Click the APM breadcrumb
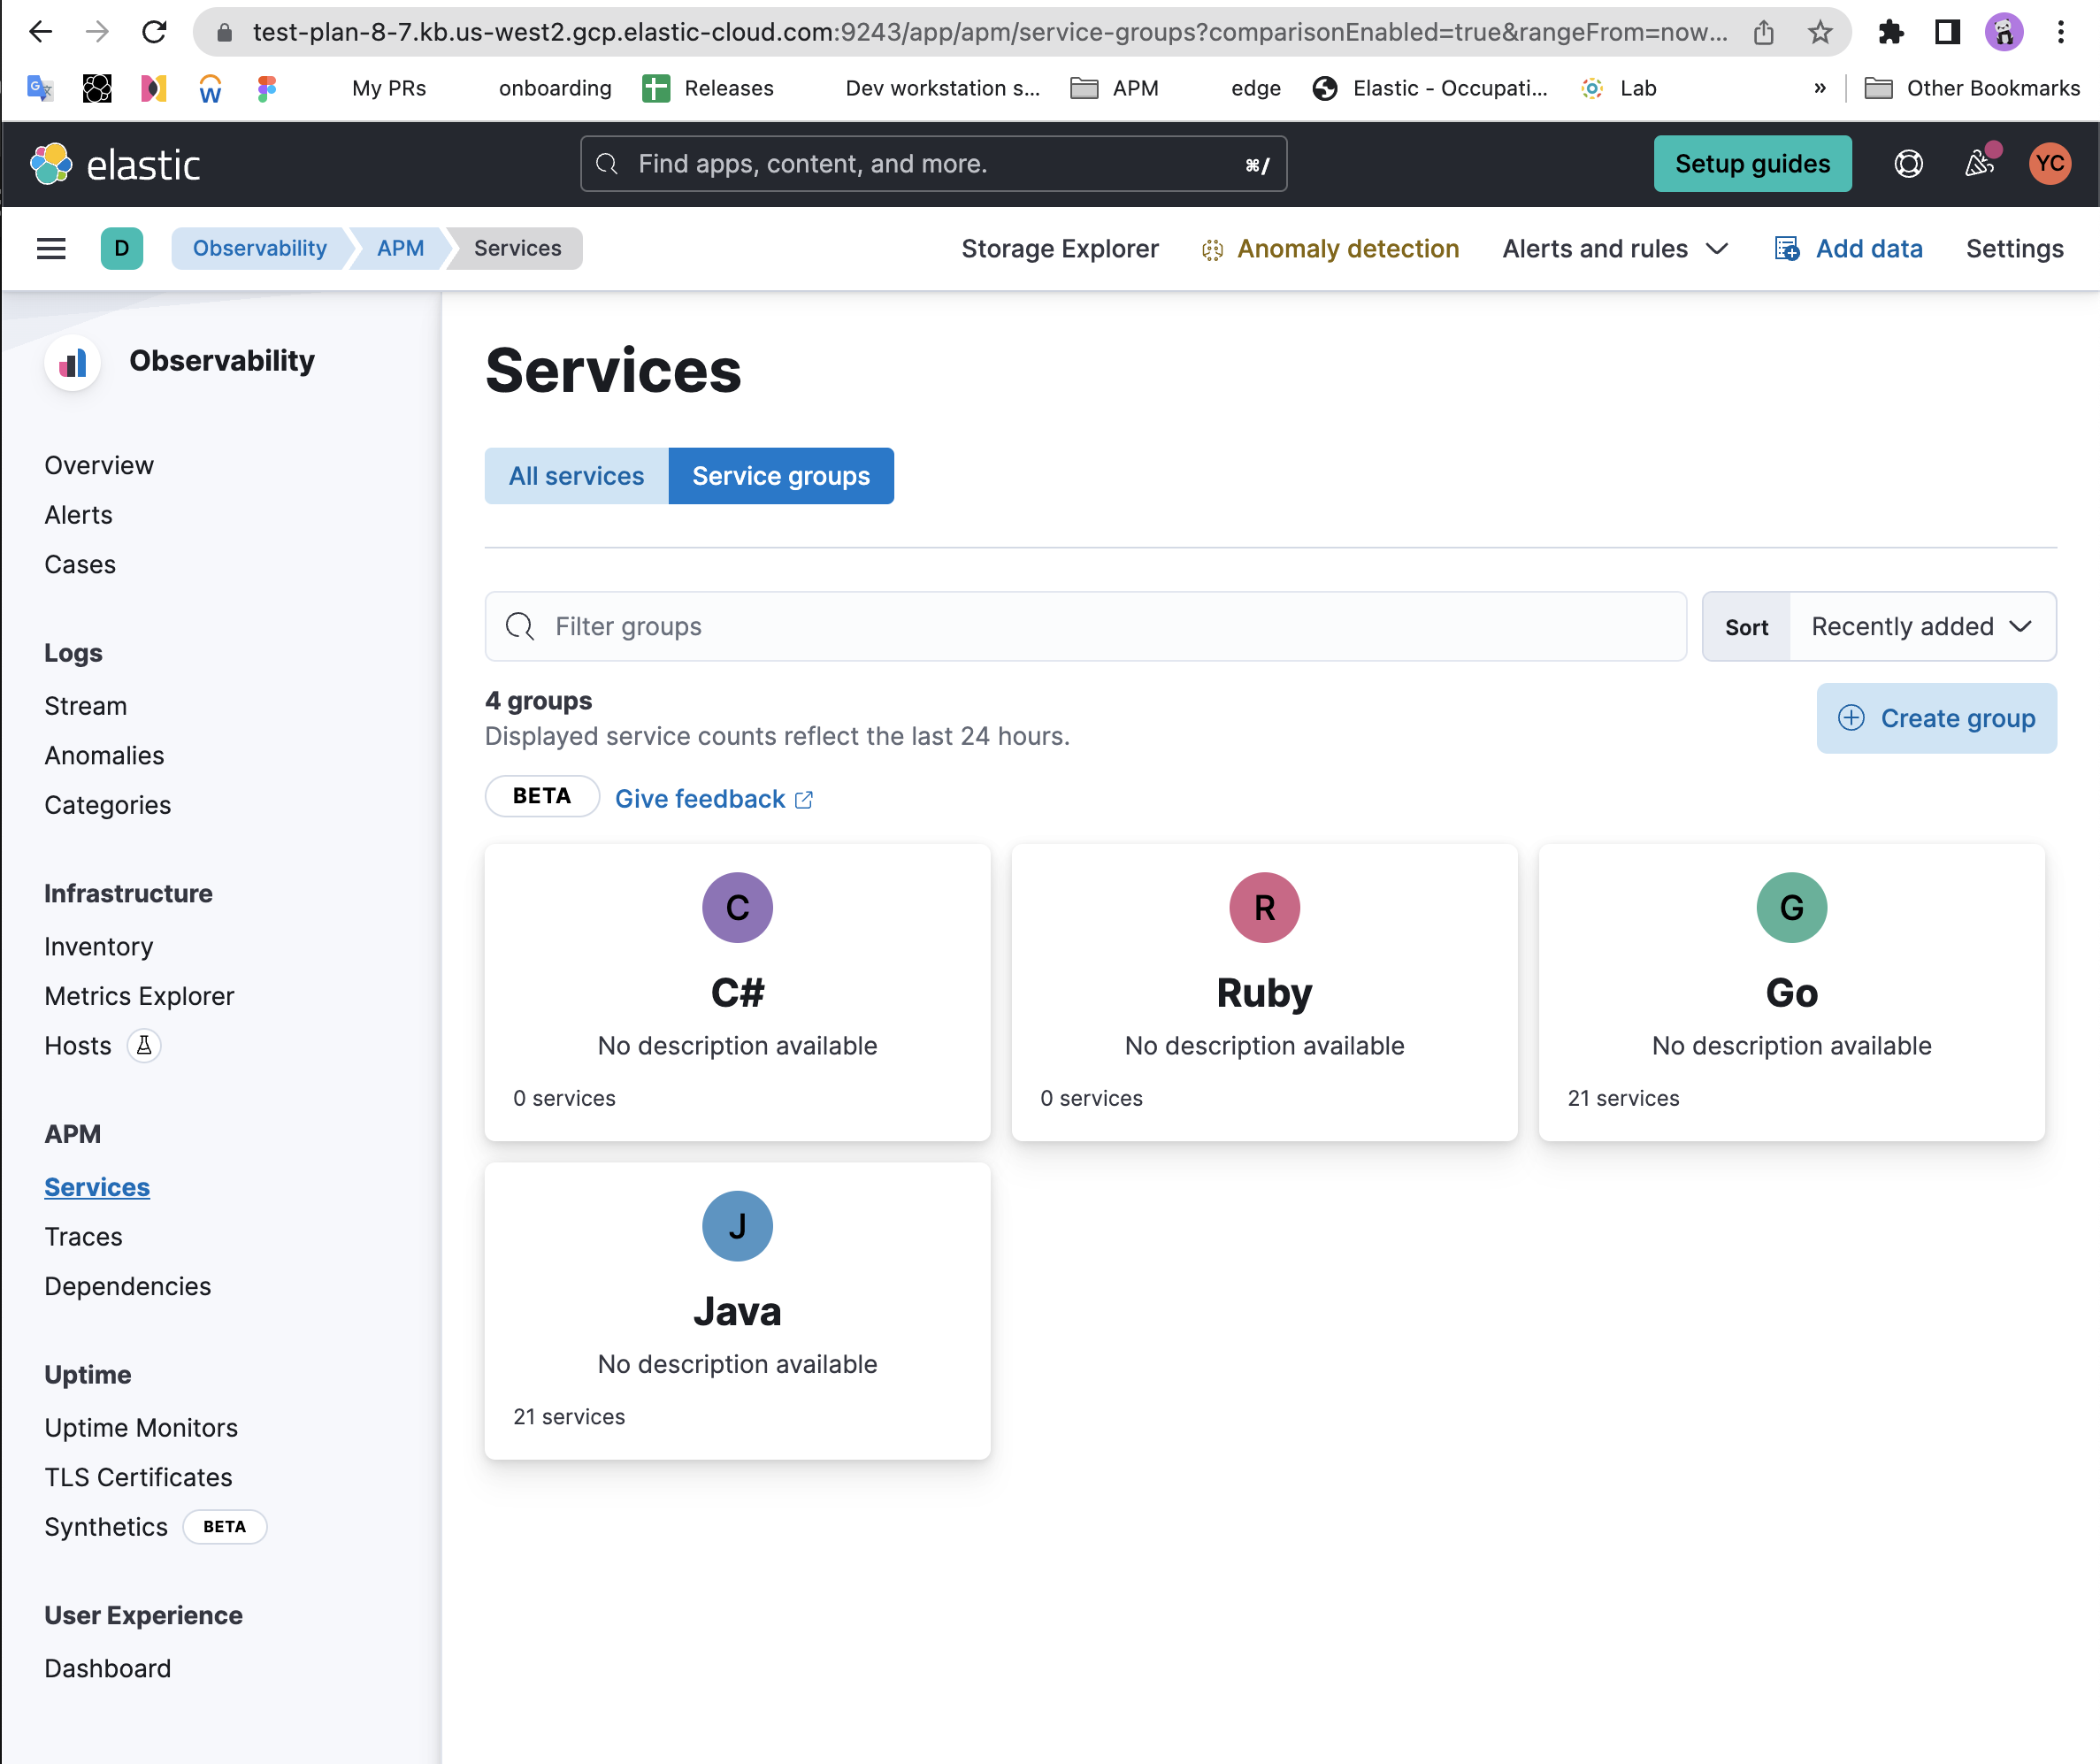The height and width of the screenshot is (1764, 2100). [x=400, y=248]
